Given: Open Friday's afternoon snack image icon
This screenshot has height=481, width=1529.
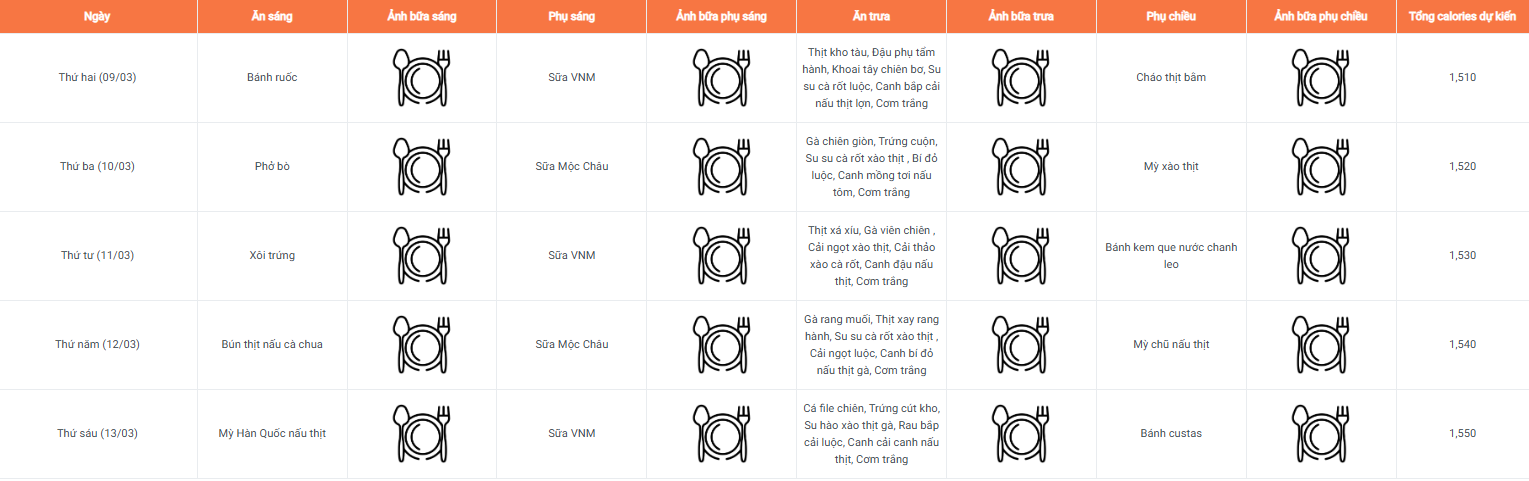Looking at the screenshot, I should click(x=1320, y=433).
